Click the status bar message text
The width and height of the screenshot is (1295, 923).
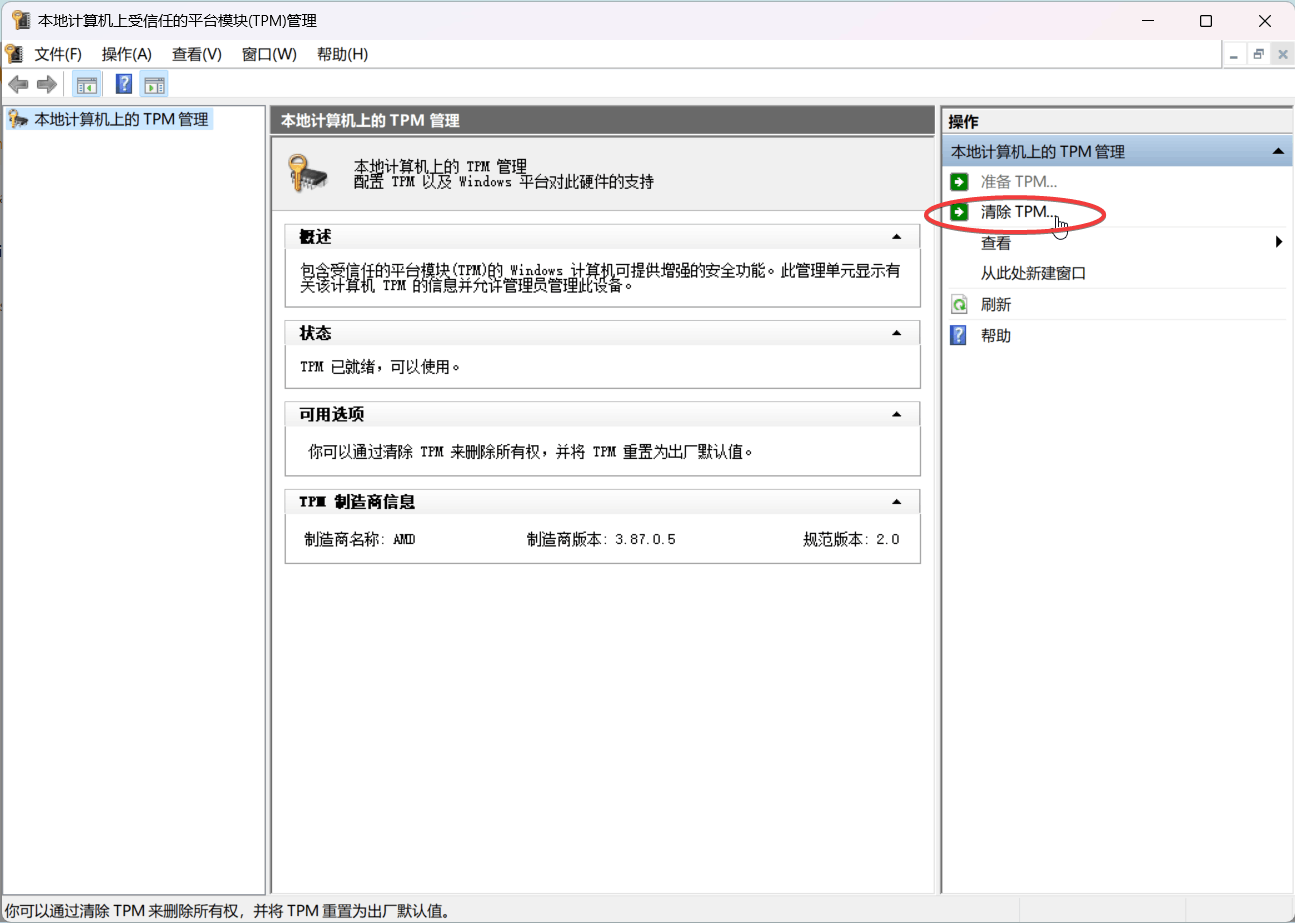tap(227, 910)
